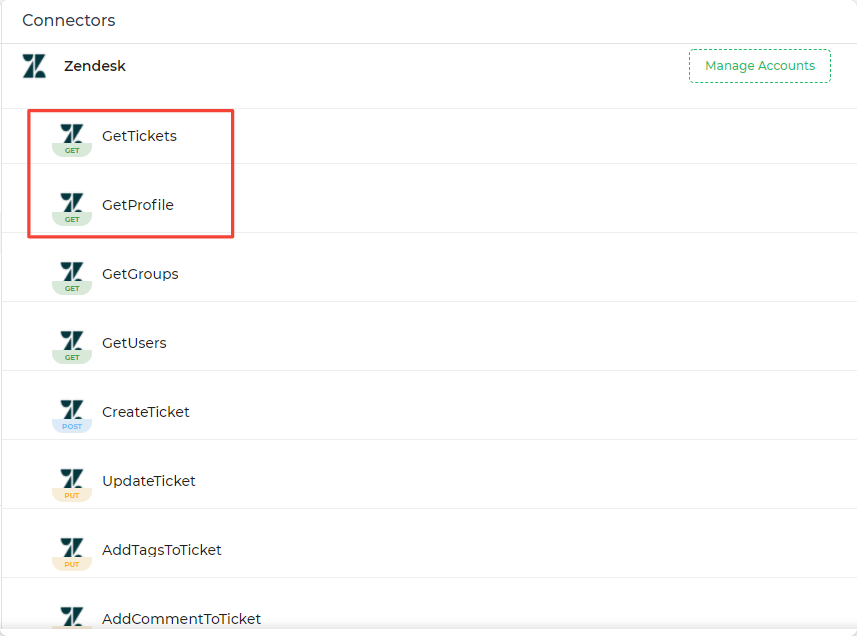Click the Zendesk logo in the header
Viewport: 857px width, 636px height.
(34, 66)
